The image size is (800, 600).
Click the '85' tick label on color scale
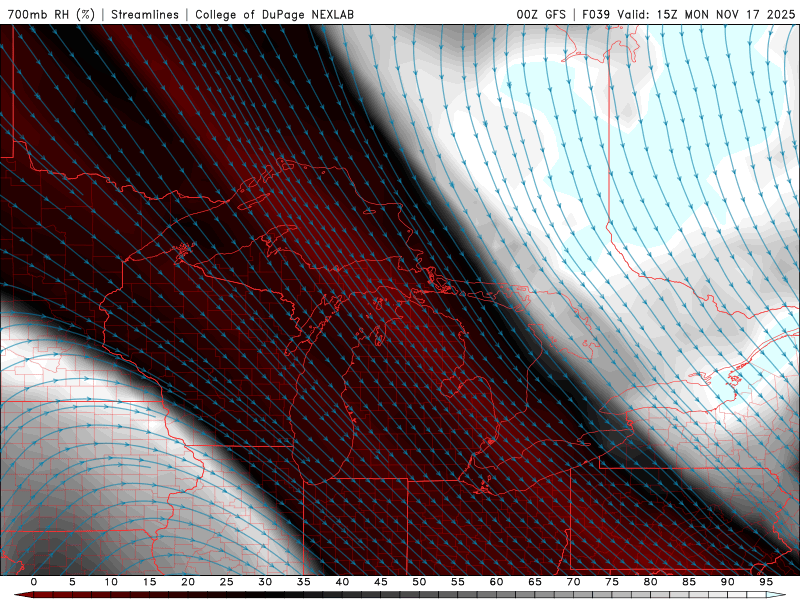point(689,582)
